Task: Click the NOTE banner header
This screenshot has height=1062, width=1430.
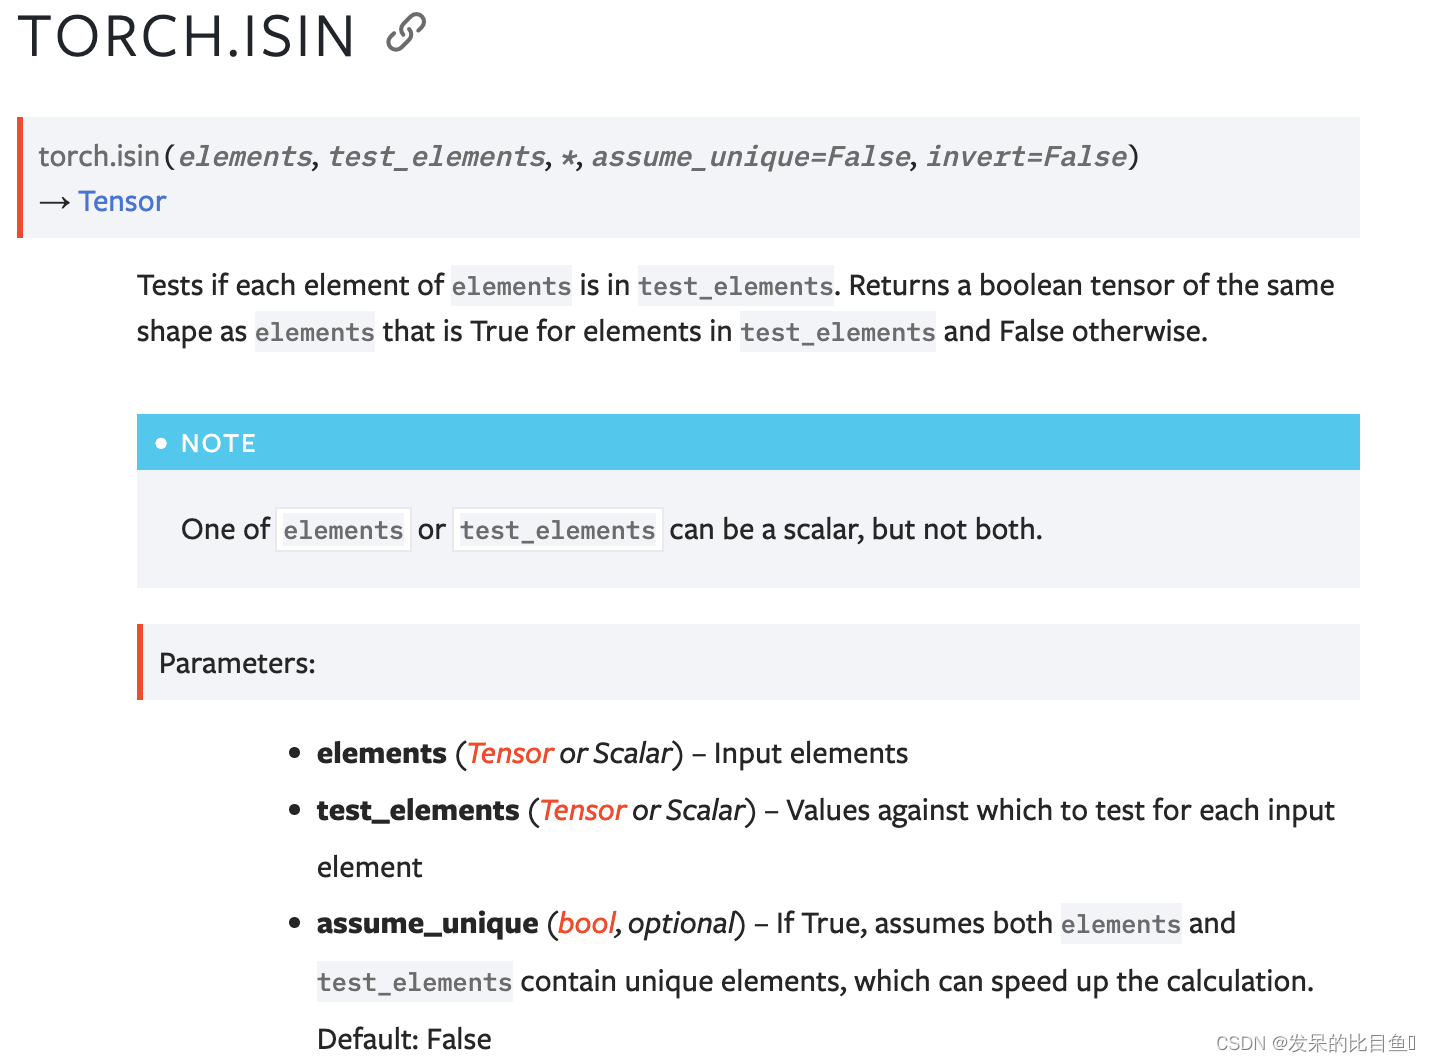Action: click(748, 443)
